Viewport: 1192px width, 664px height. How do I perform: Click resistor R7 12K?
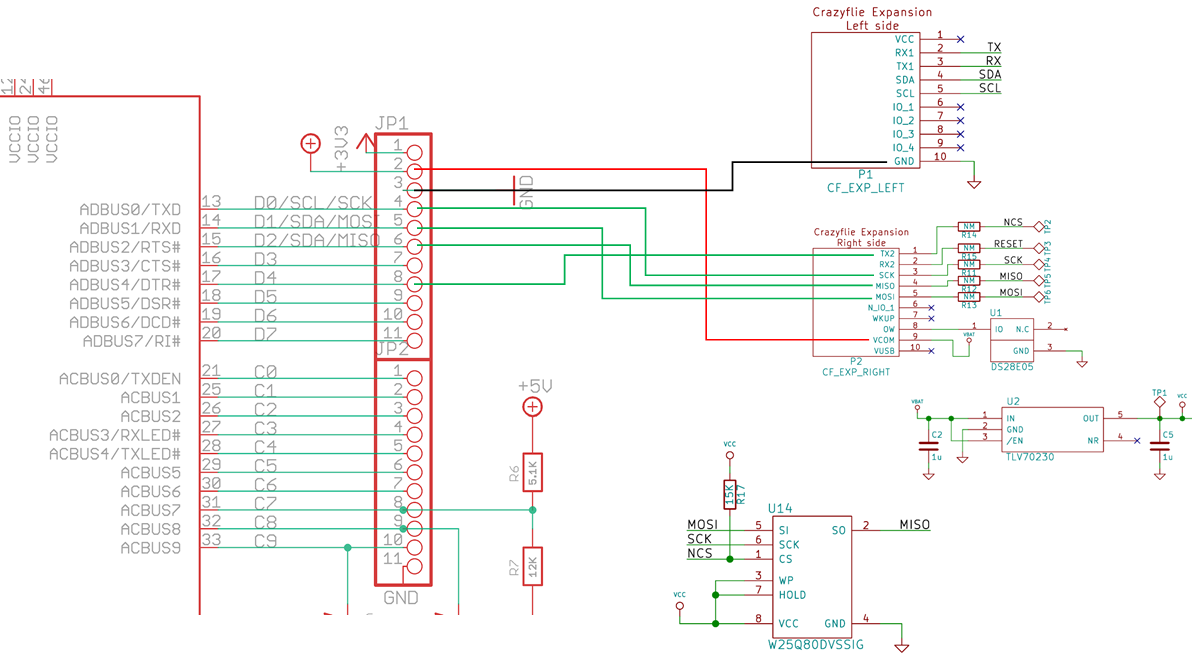(532, 567)
